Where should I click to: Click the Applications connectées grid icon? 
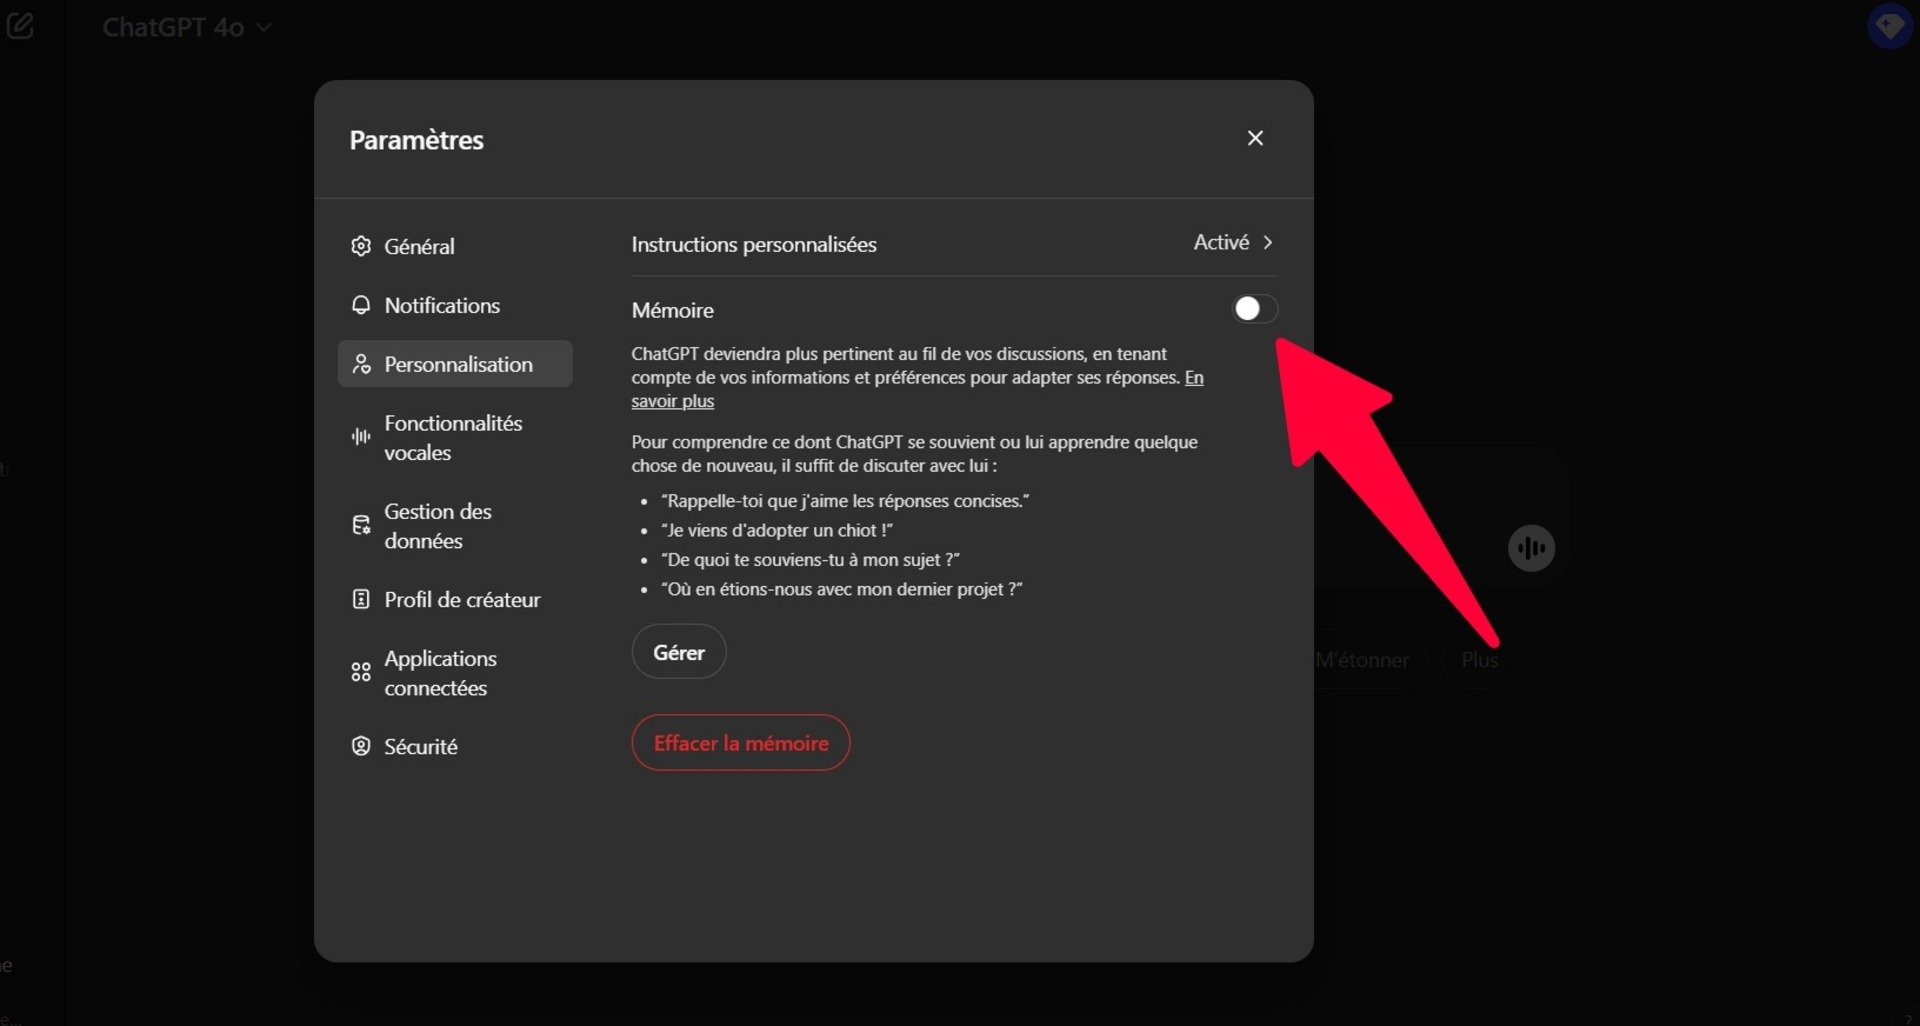[361, 672]
